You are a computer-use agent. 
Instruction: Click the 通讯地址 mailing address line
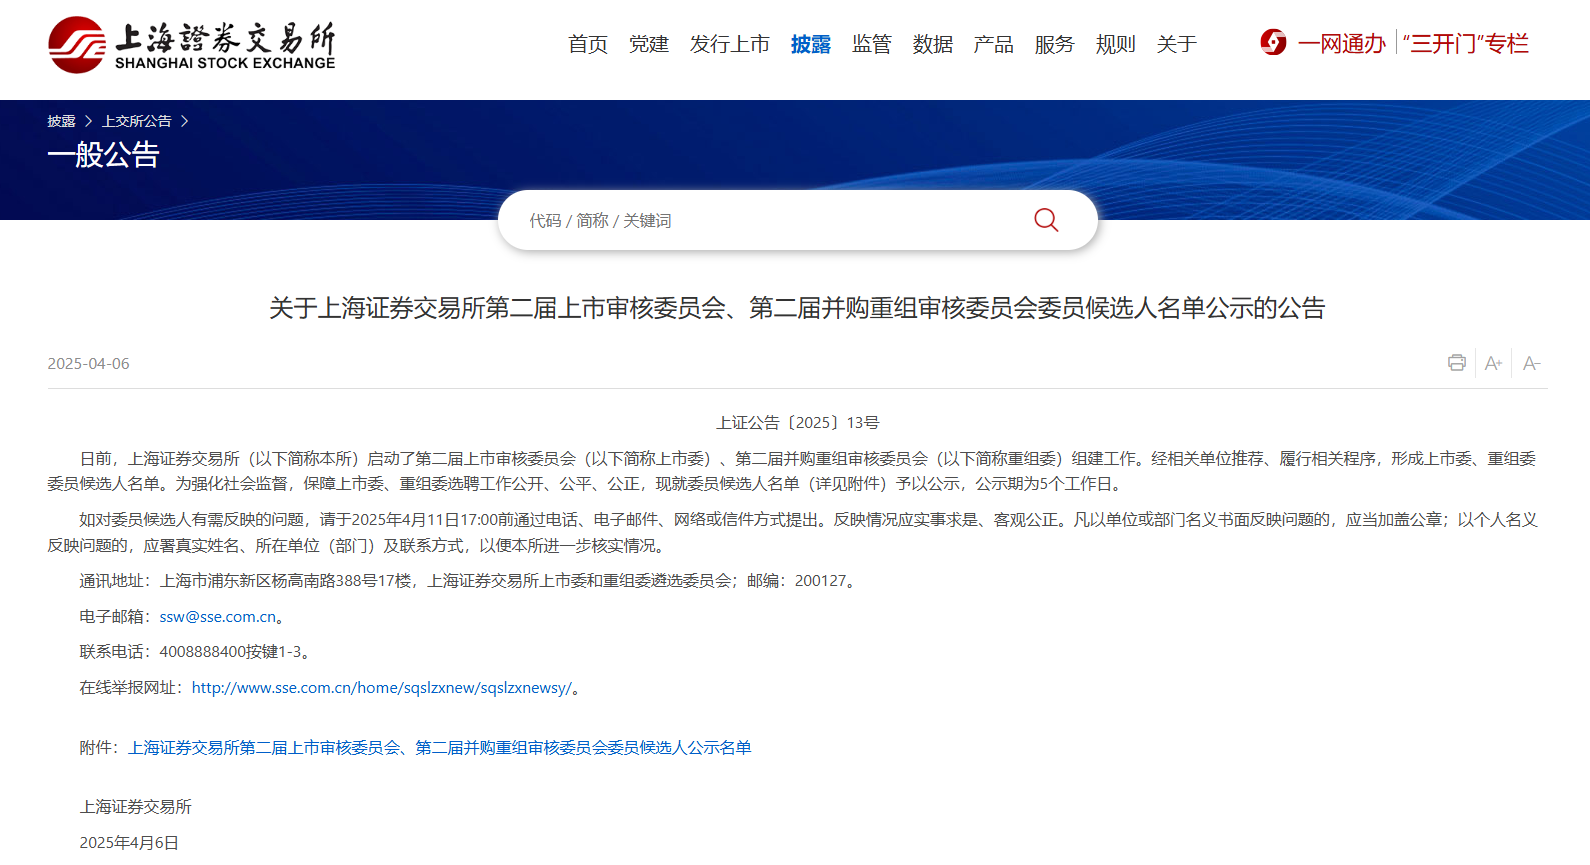point(470,581)
